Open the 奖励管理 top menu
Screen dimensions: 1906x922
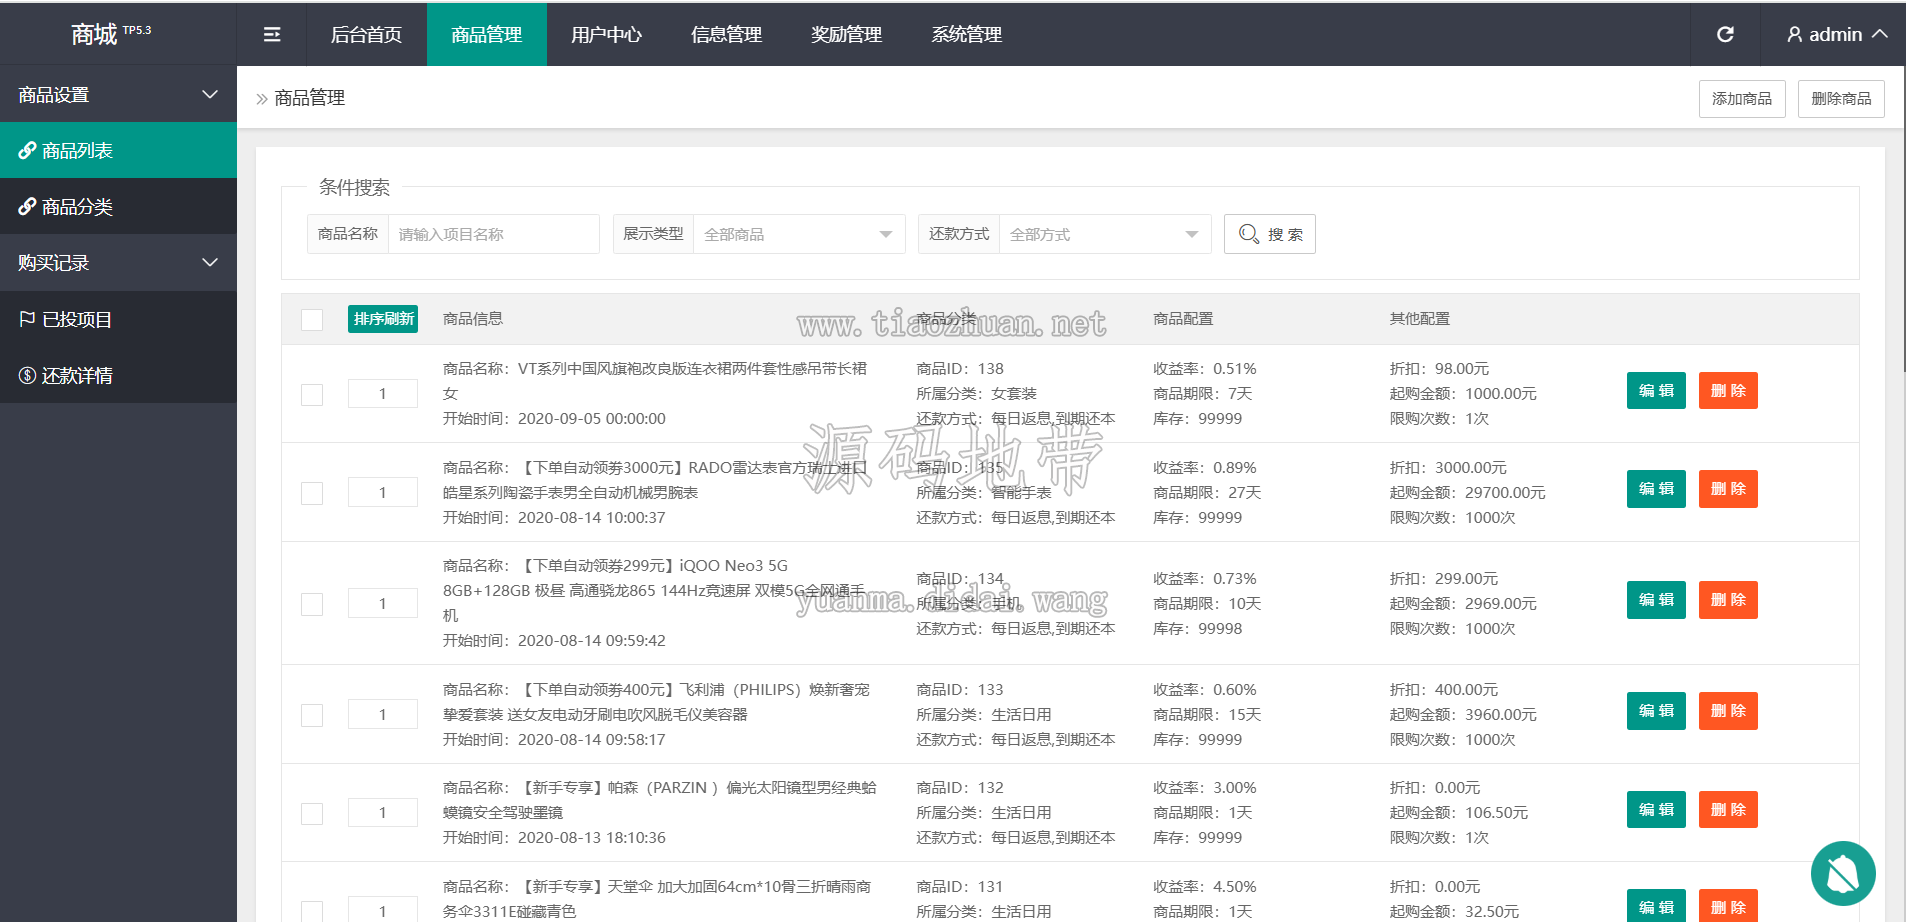[x=847, y=34]
